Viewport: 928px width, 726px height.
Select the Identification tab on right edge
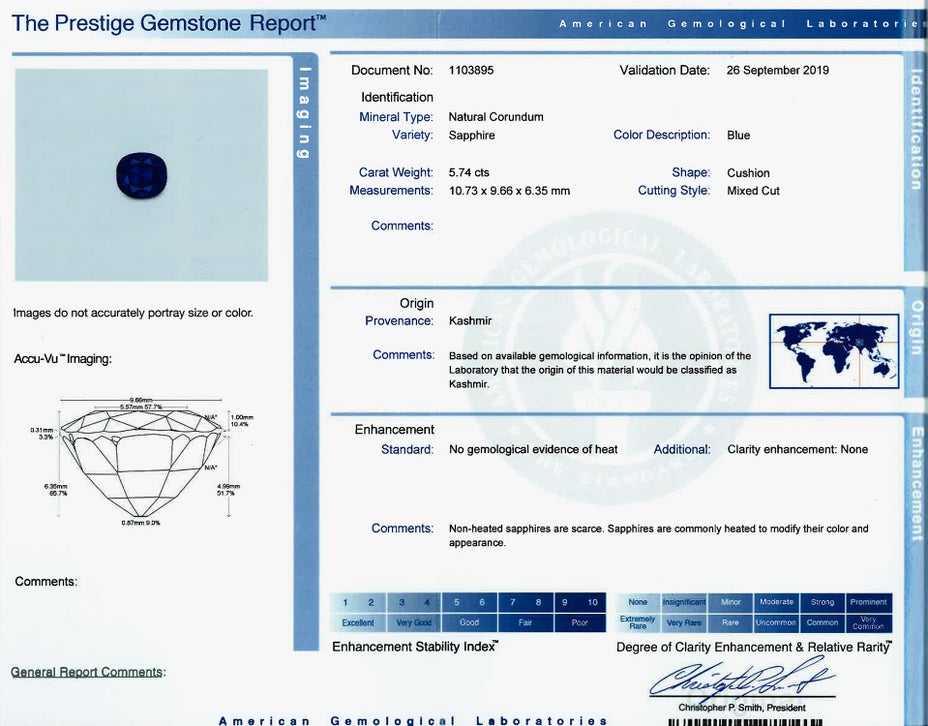(x=915, y=128)
